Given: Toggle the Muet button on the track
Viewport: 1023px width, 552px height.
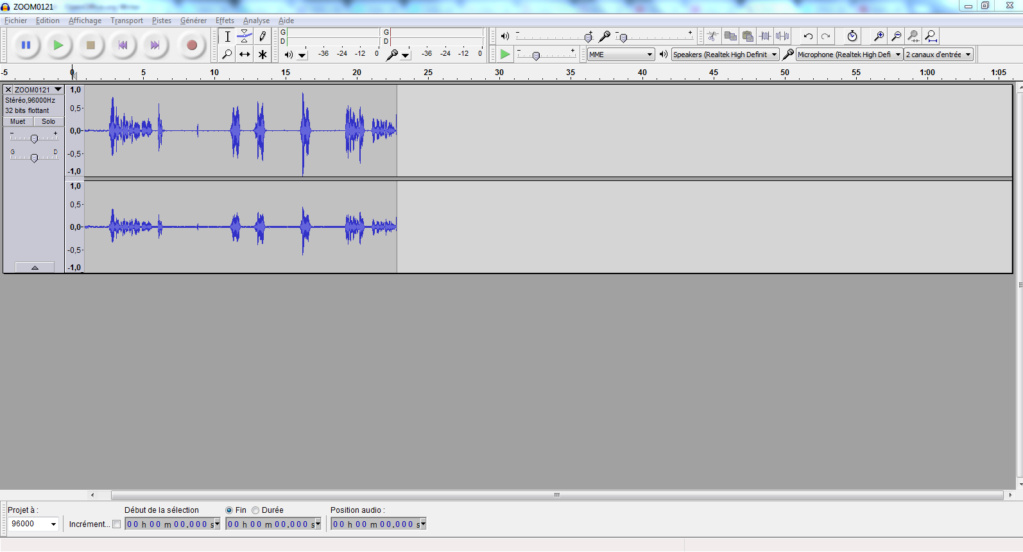Looking at the screenshot, I should pos(18,121).
